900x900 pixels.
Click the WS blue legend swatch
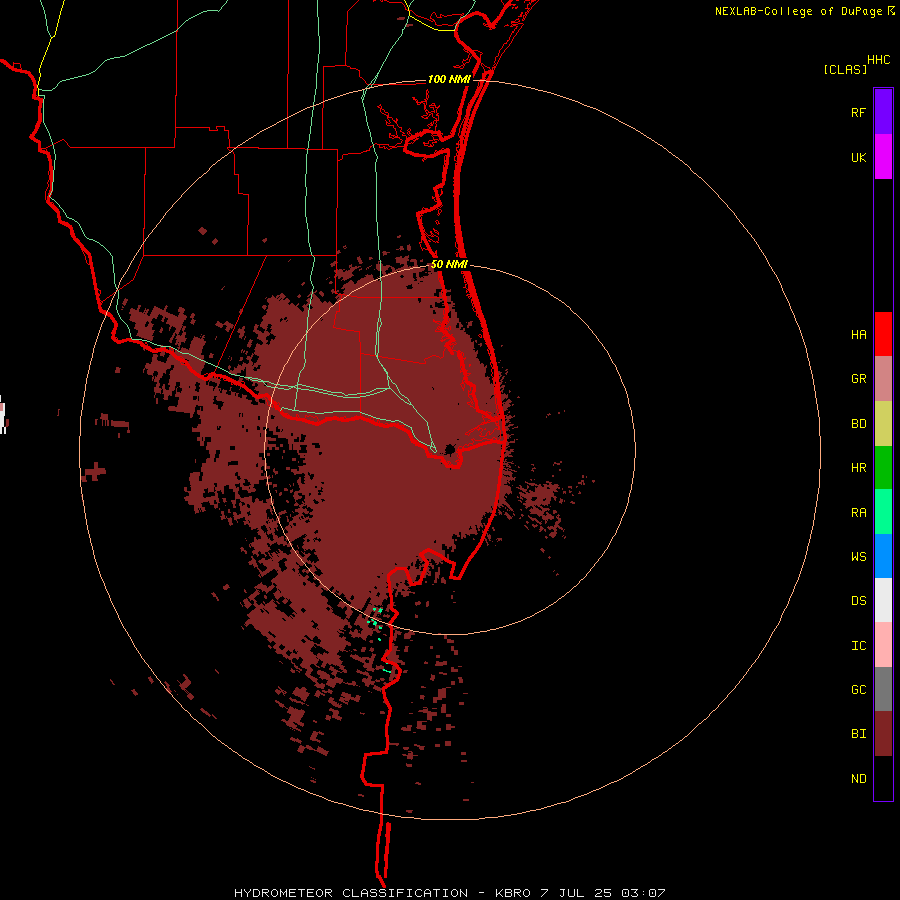pyautogui.click(x=883, y=556)
